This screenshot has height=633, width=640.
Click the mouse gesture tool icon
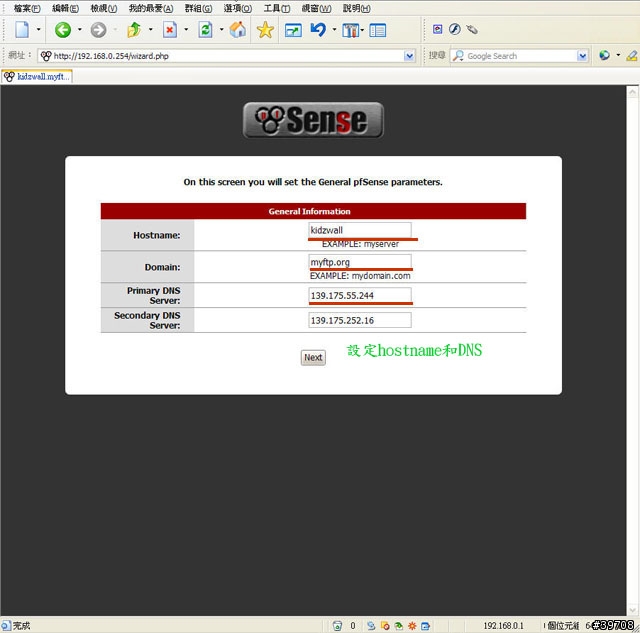point(472,29)
